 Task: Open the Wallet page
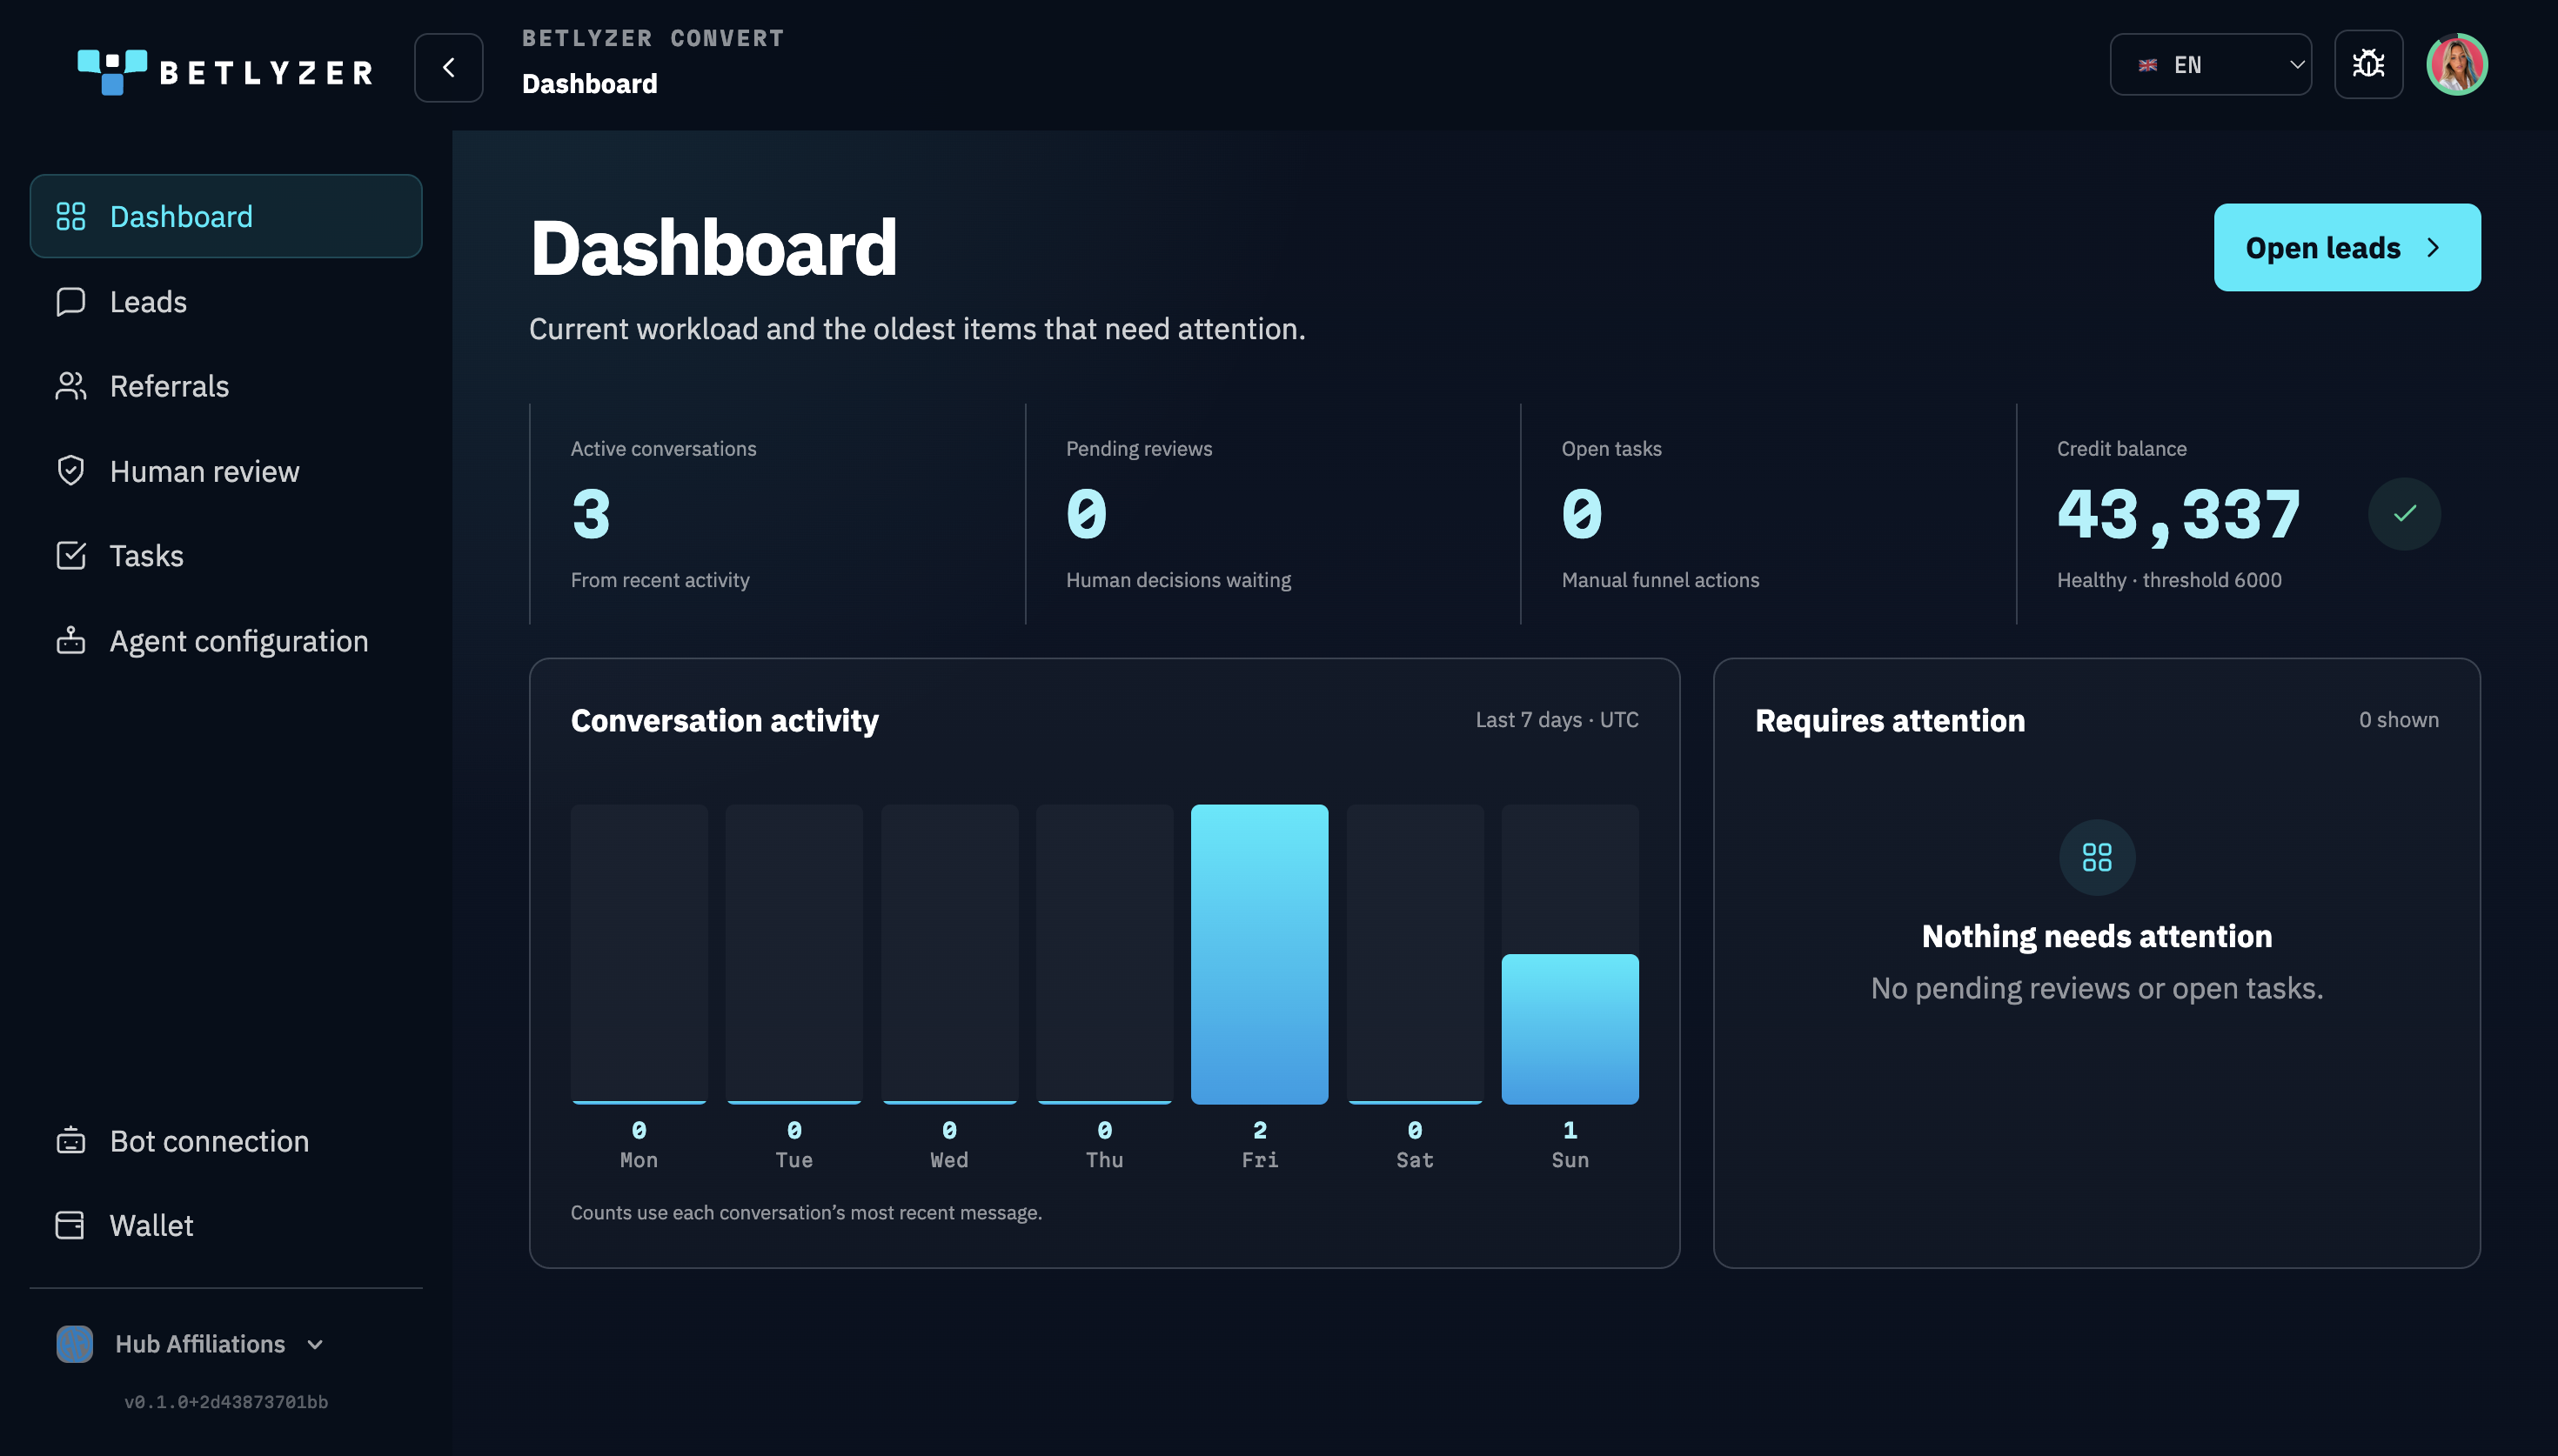[x=226, y=1225]
